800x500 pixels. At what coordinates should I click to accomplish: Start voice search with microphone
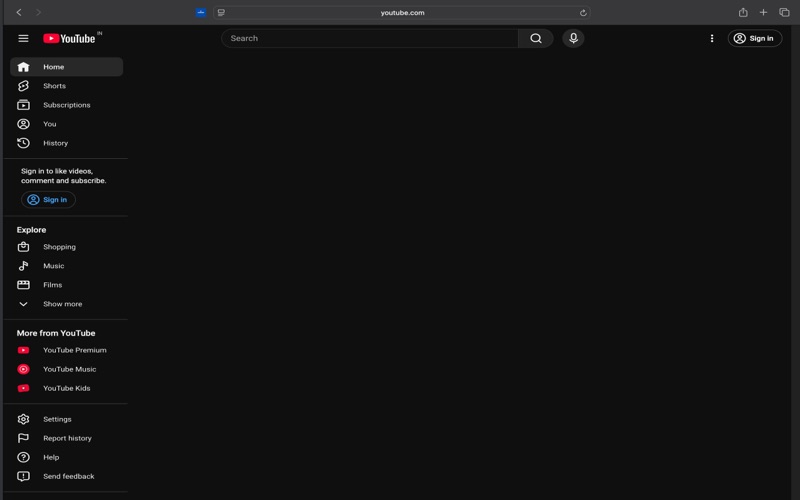[x=573, y=38]
